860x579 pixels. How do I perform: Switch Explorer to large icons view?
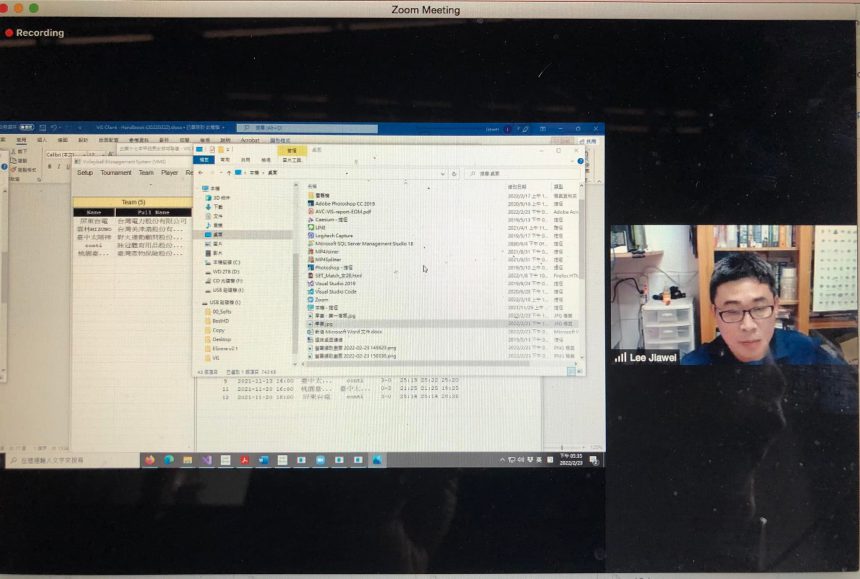[579, 371]
